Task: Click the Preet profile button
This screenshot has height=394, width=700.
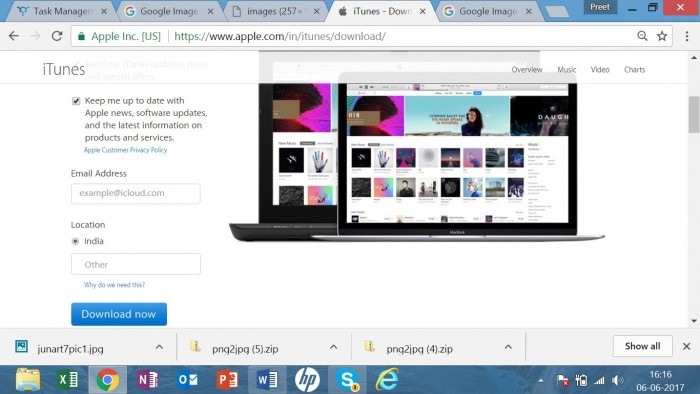Action: 600,7
